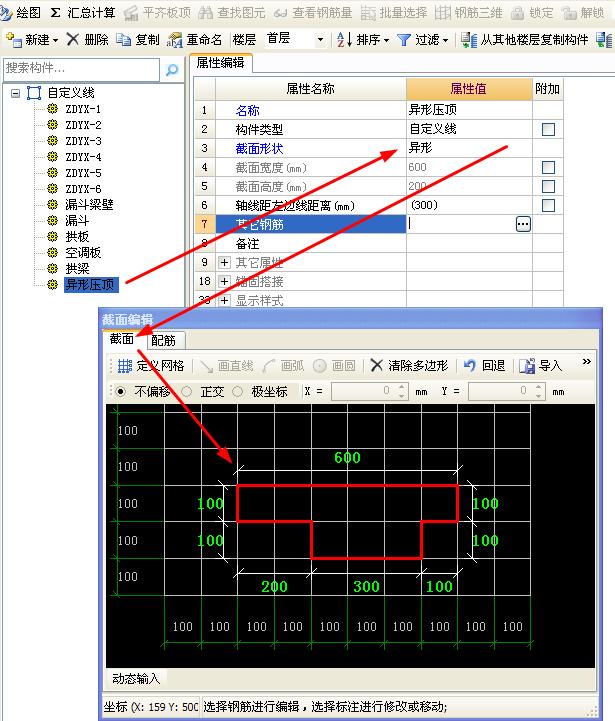Show more toolbar items via chevron
The width and height of the screenshot is (615, 721).
(x=586, y=362)
